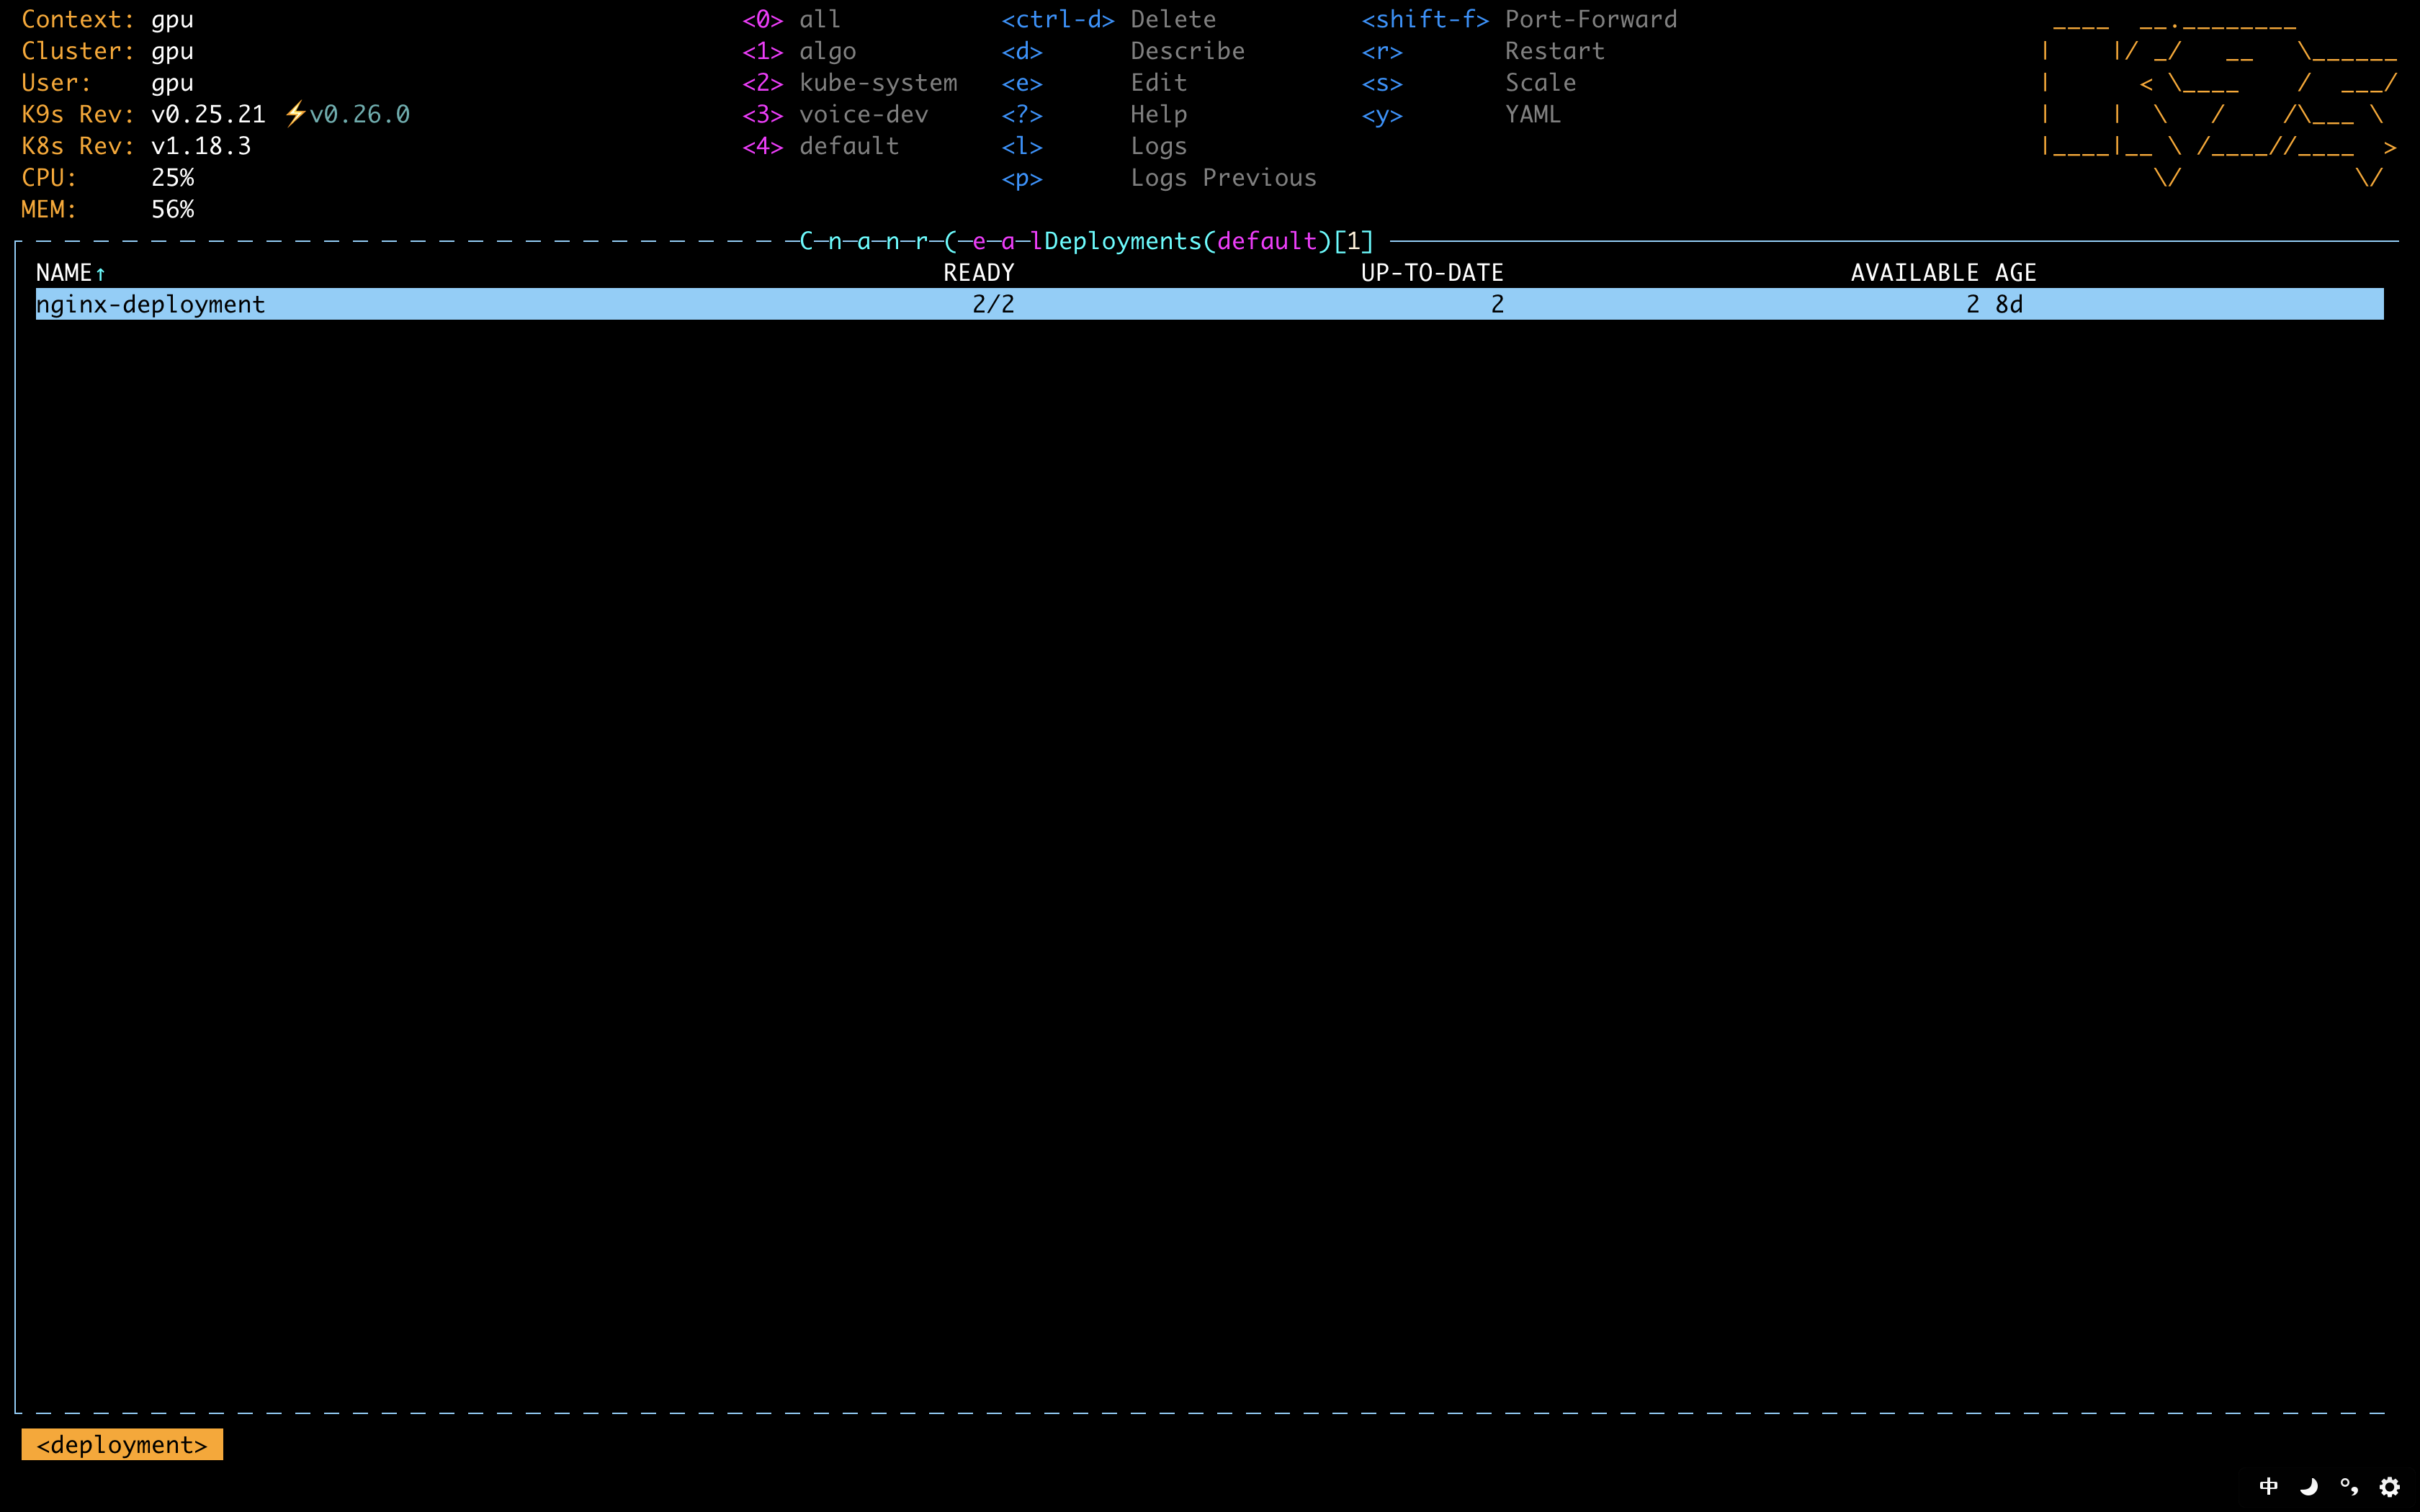Viewport: 2420px width, 1512px height.
Task: Click the K9s ASCII logo
Action: point(2218,100)
